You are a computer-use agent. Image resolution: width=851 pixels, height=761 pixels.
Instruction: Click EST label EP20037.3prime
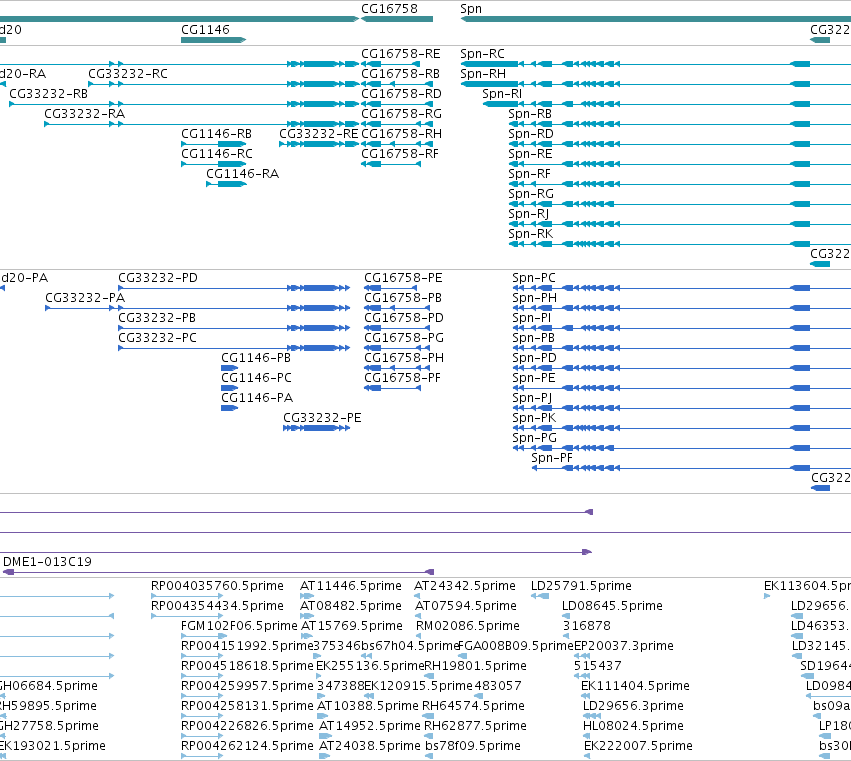[624, 646]
